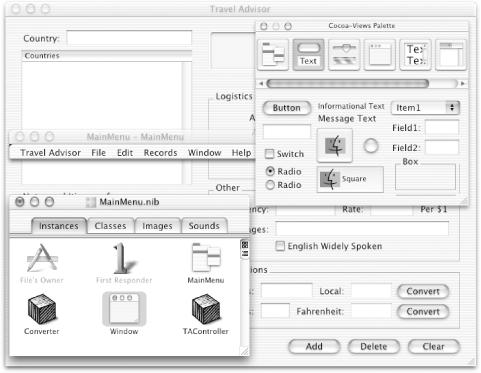Open the sliders and progress palette icon

coord(344,55)
